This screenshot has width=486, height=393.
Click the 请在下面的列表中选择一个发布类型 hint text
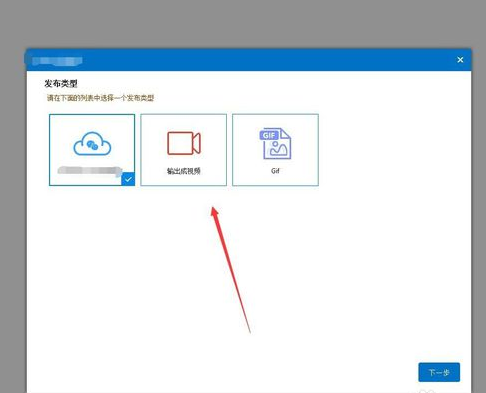[x=100, y=98]
